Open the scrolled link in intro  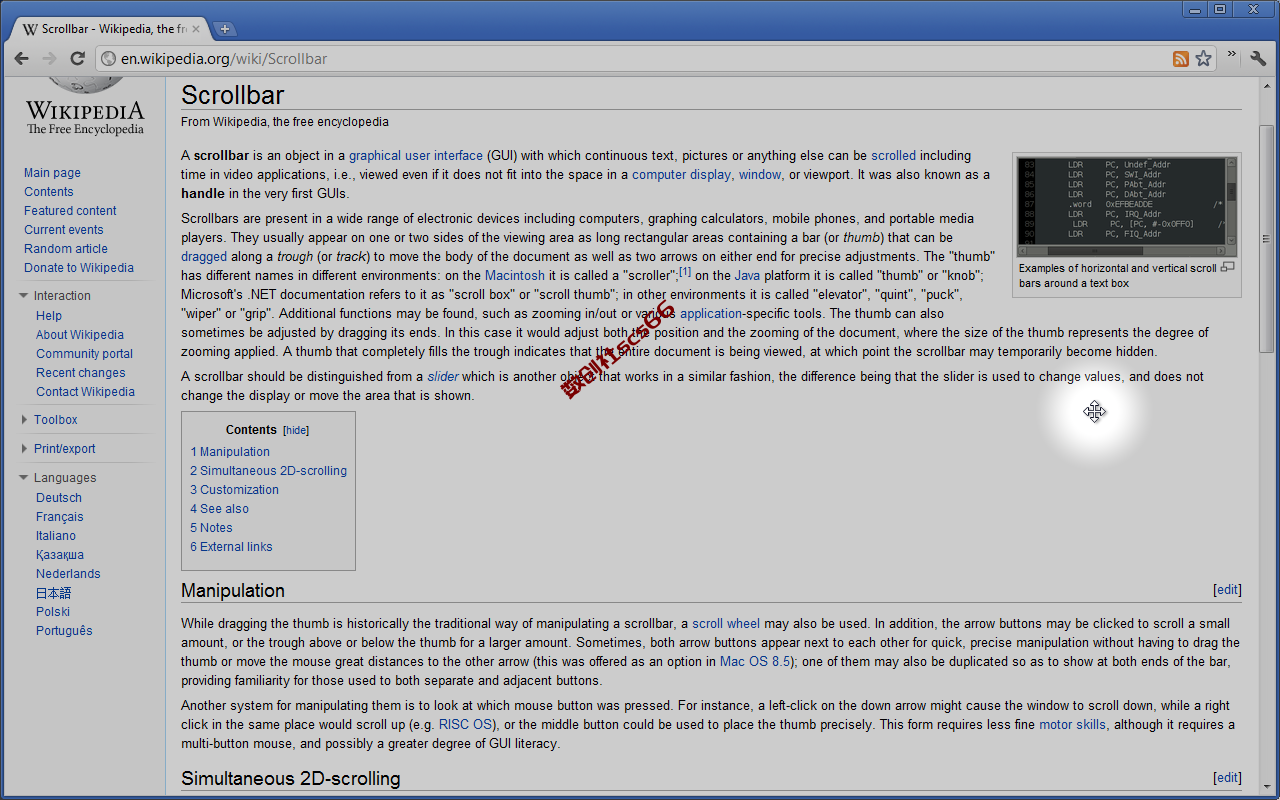point(893,156)
